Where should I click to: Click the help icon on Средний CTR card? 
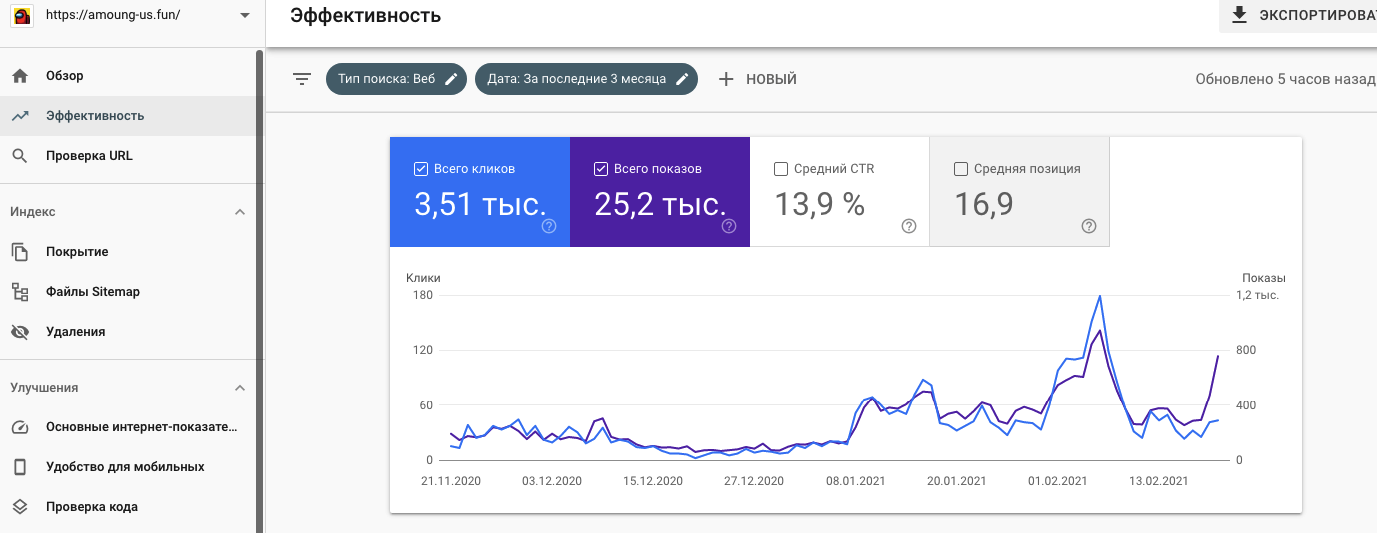click(x=909, y=226)
